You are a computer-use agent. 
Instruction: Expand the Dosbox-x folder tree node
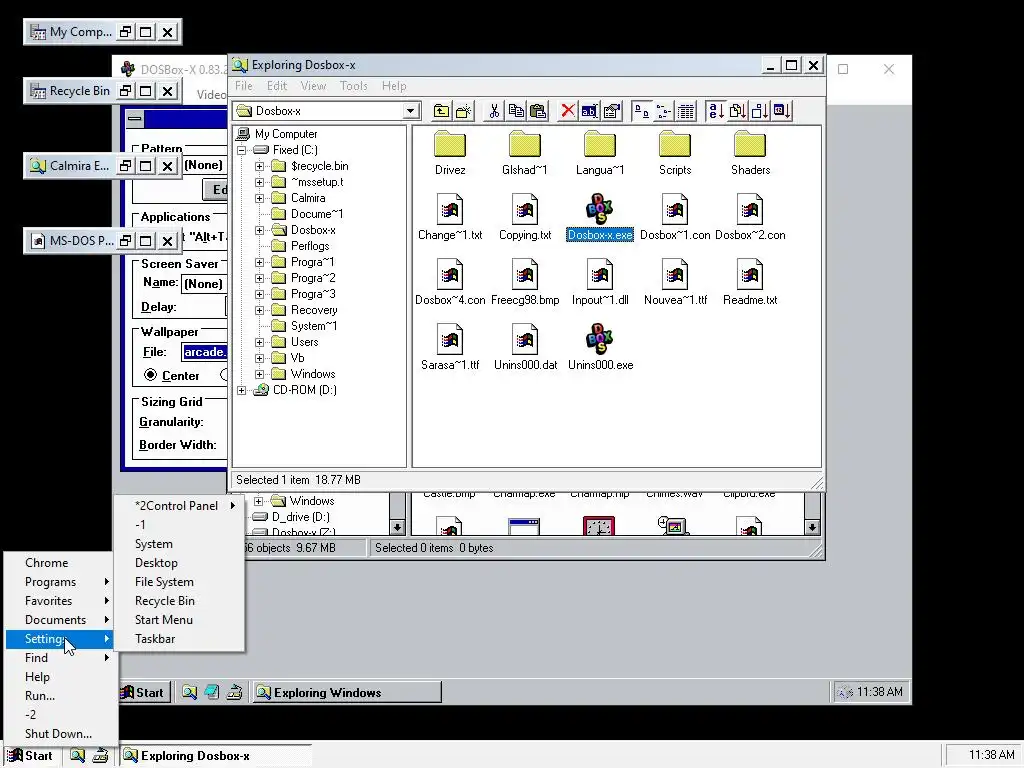pos(259,230)
